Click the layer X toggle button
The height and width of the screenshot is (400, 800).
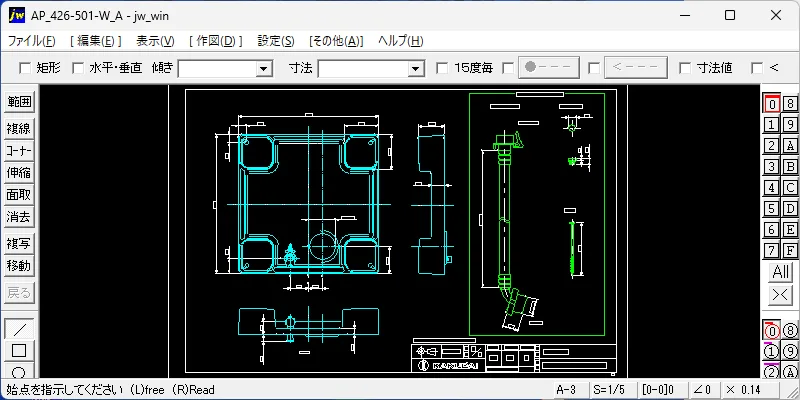click(781, 295)
